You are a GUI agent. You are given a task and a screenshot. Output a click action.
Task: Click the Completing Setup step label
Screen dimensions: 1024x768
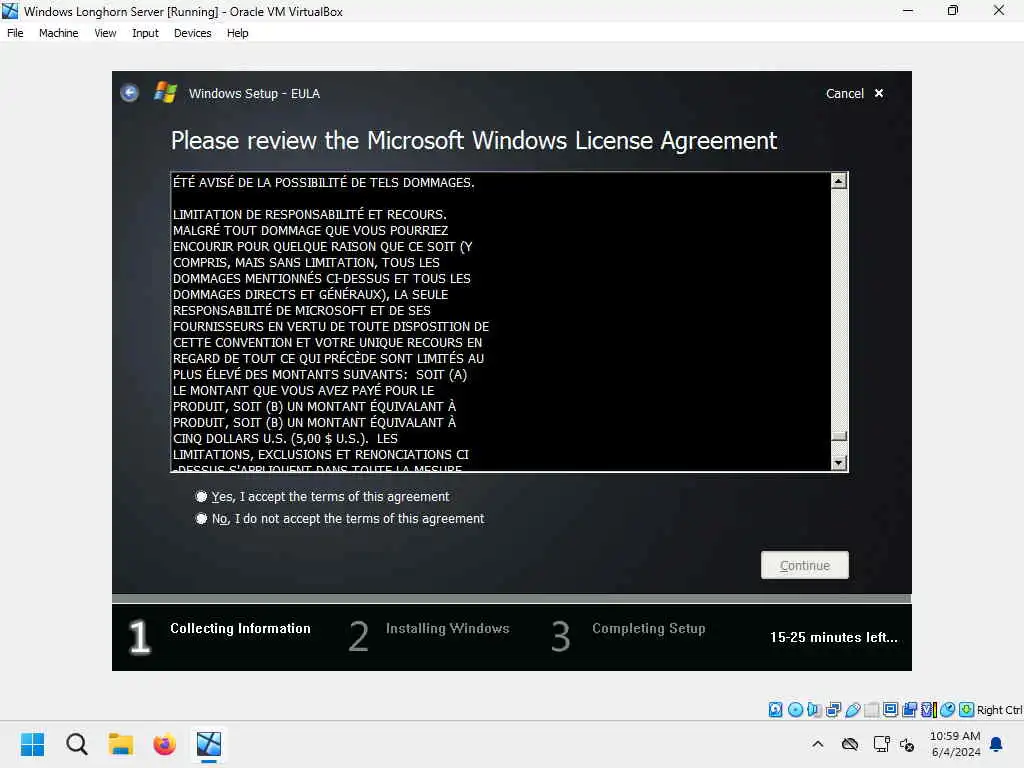(648, 628)
